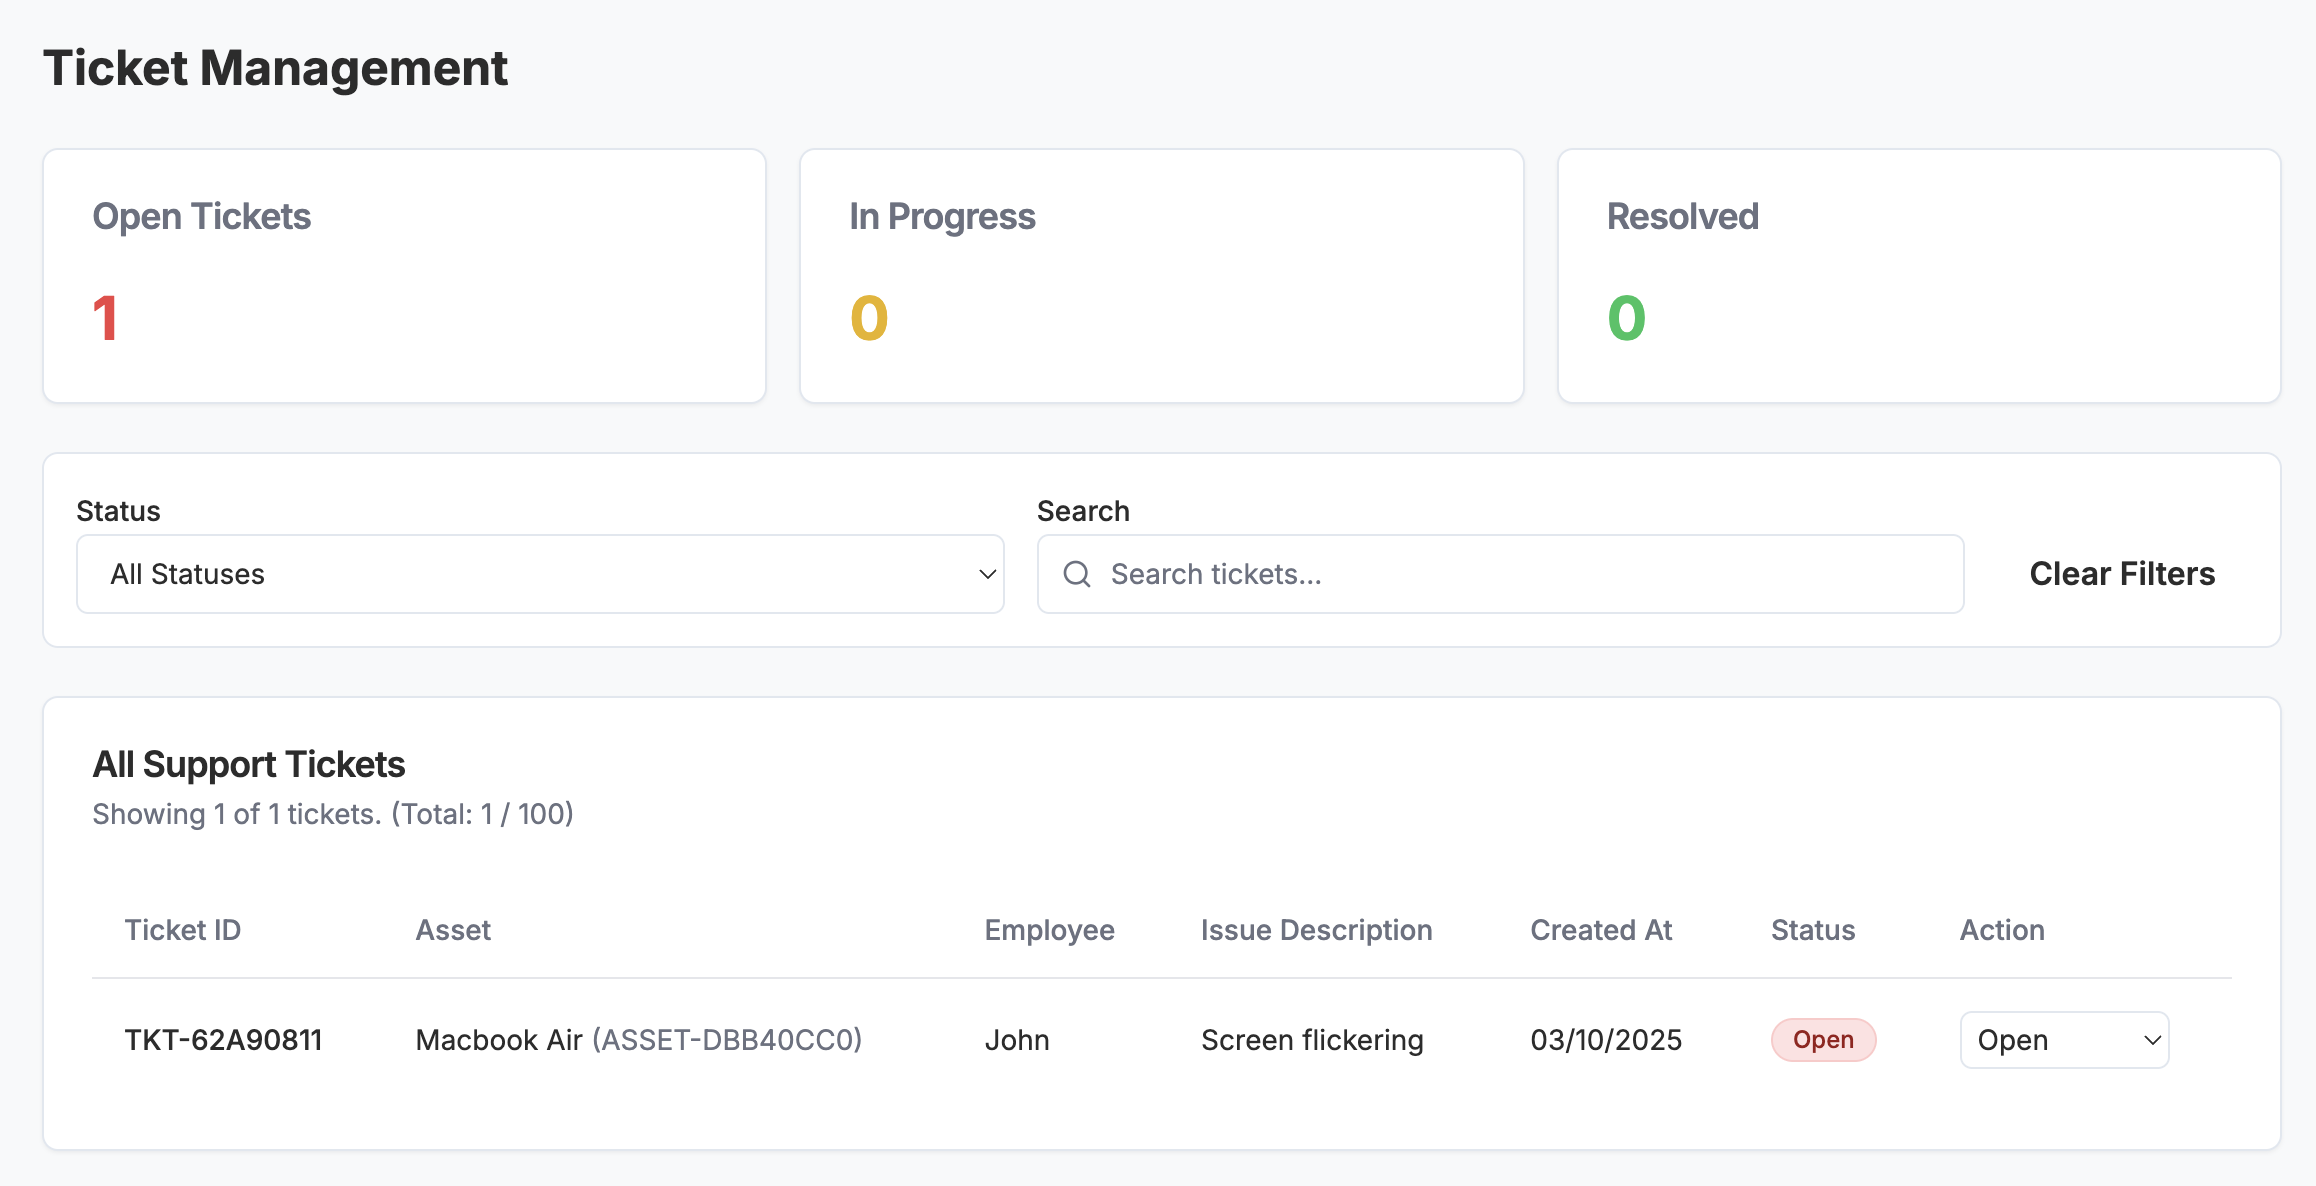
Task: Click the employee name John
Action: point(1017,1040)
